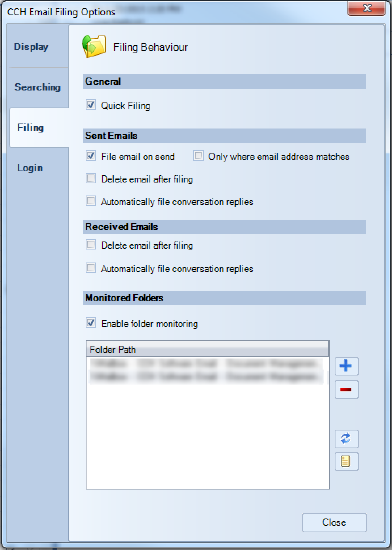This screenshot has width=392, height=550.
Task: Tick Automatically file conversation replies under Received Emails
Action: [x=91, y=268]
